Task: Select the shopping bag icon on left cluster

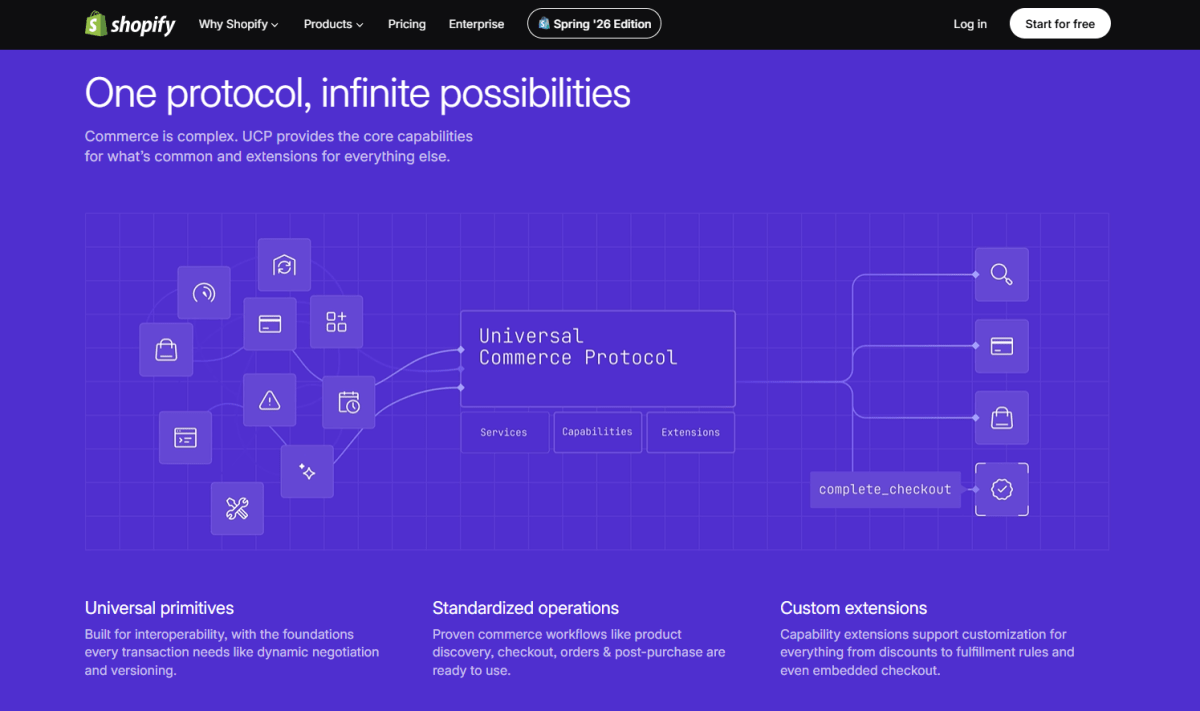Action: (166, 350)
